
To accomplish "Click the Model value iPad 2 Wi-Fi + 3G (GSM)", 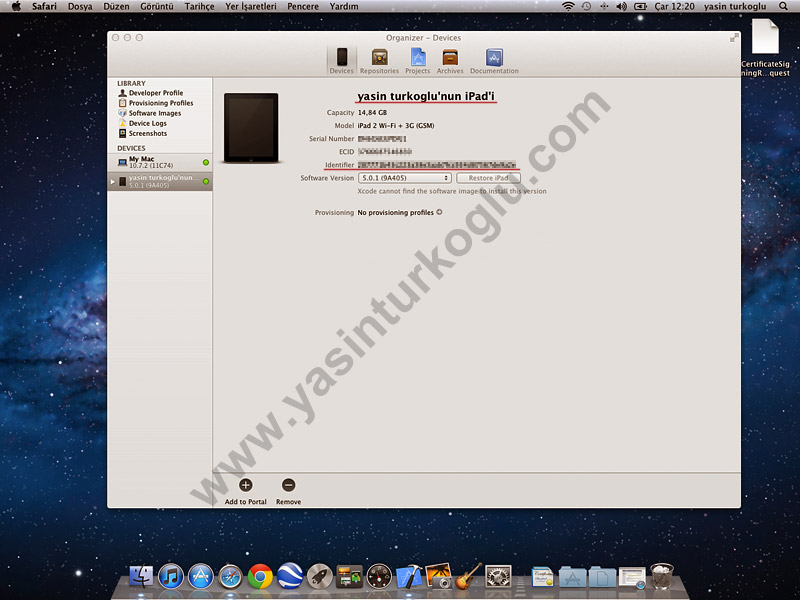I will (396, 126).
